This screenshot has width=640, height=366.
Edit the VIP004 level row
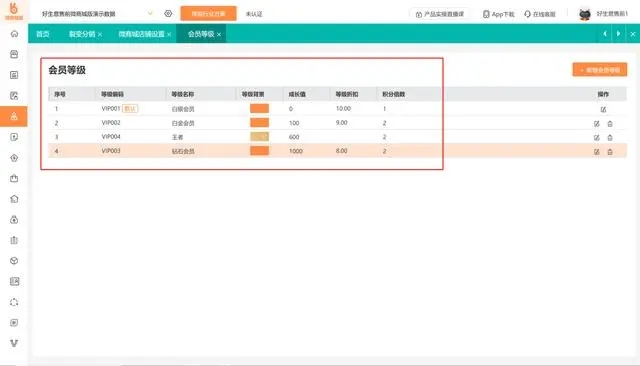click(597, 138)
